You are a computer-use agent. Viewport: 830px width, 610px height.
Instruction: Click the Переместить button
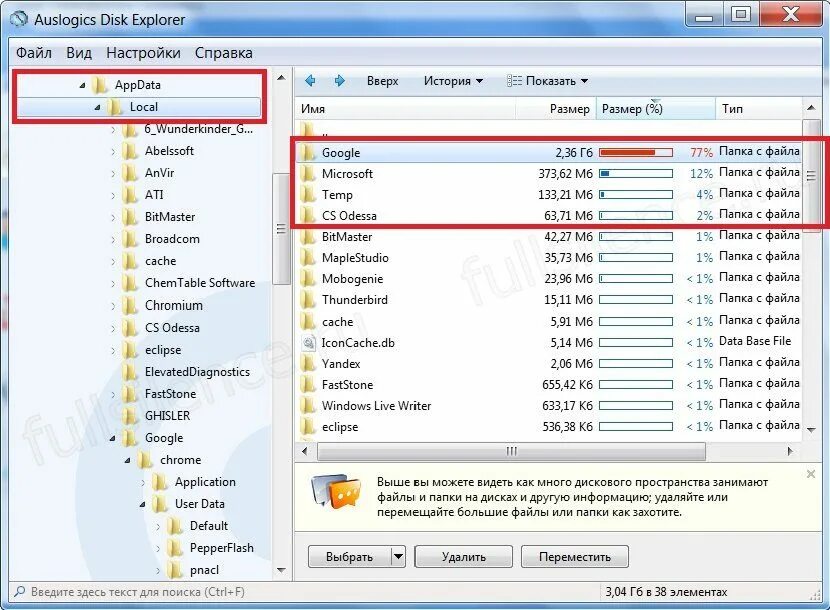point(575,557)
